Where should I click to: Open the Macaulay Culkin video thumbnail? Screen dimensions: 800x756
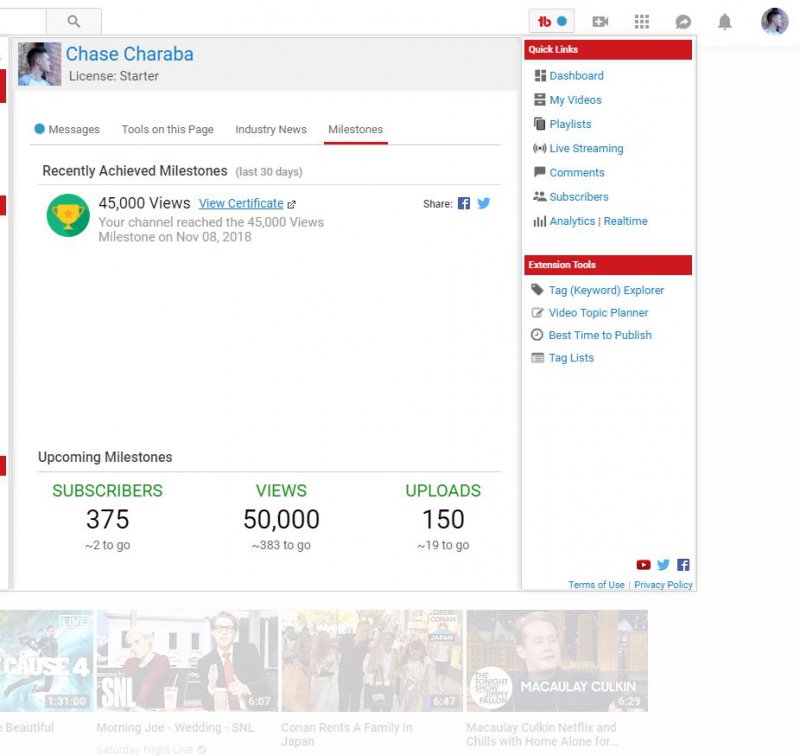[557, 661]
